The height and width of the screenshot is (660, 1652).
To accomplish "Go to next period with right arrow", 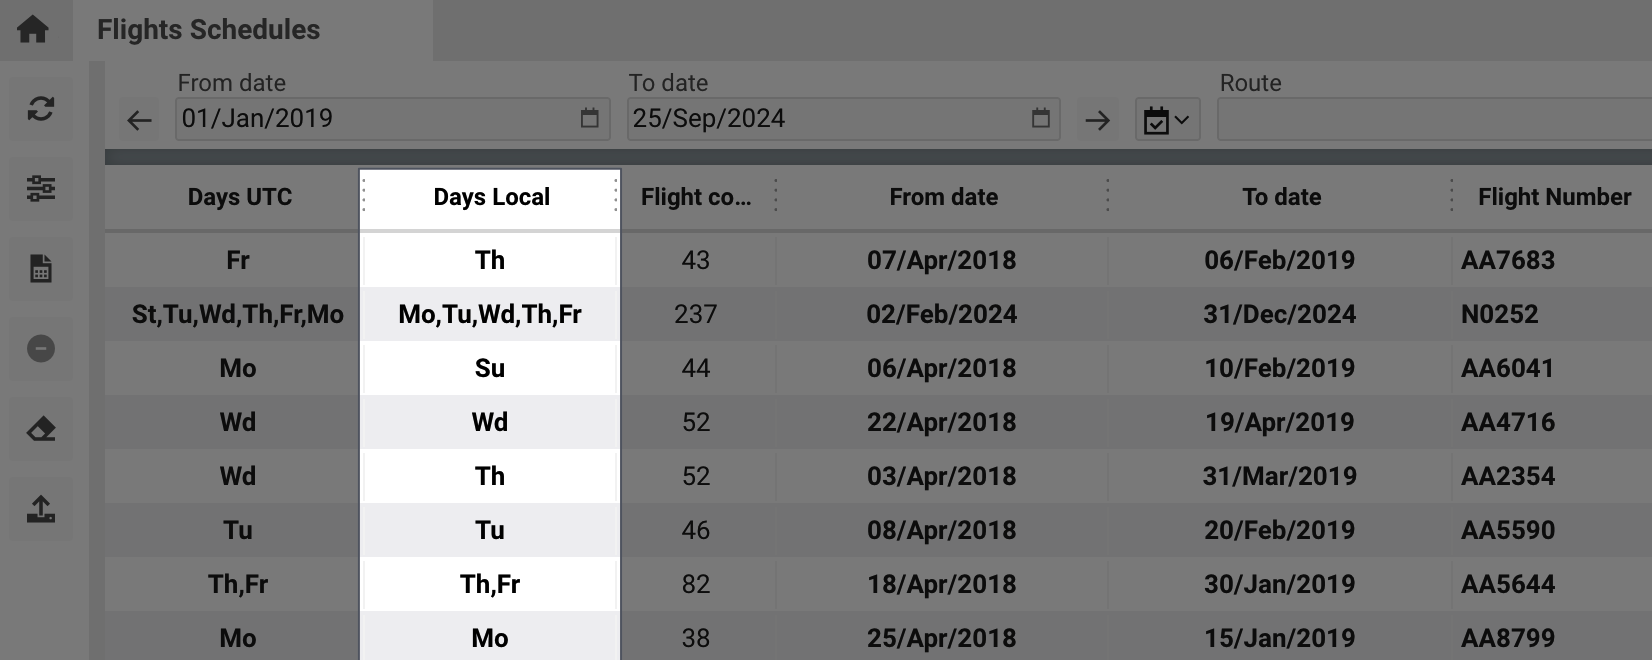I will click(x=1097, y=121).
